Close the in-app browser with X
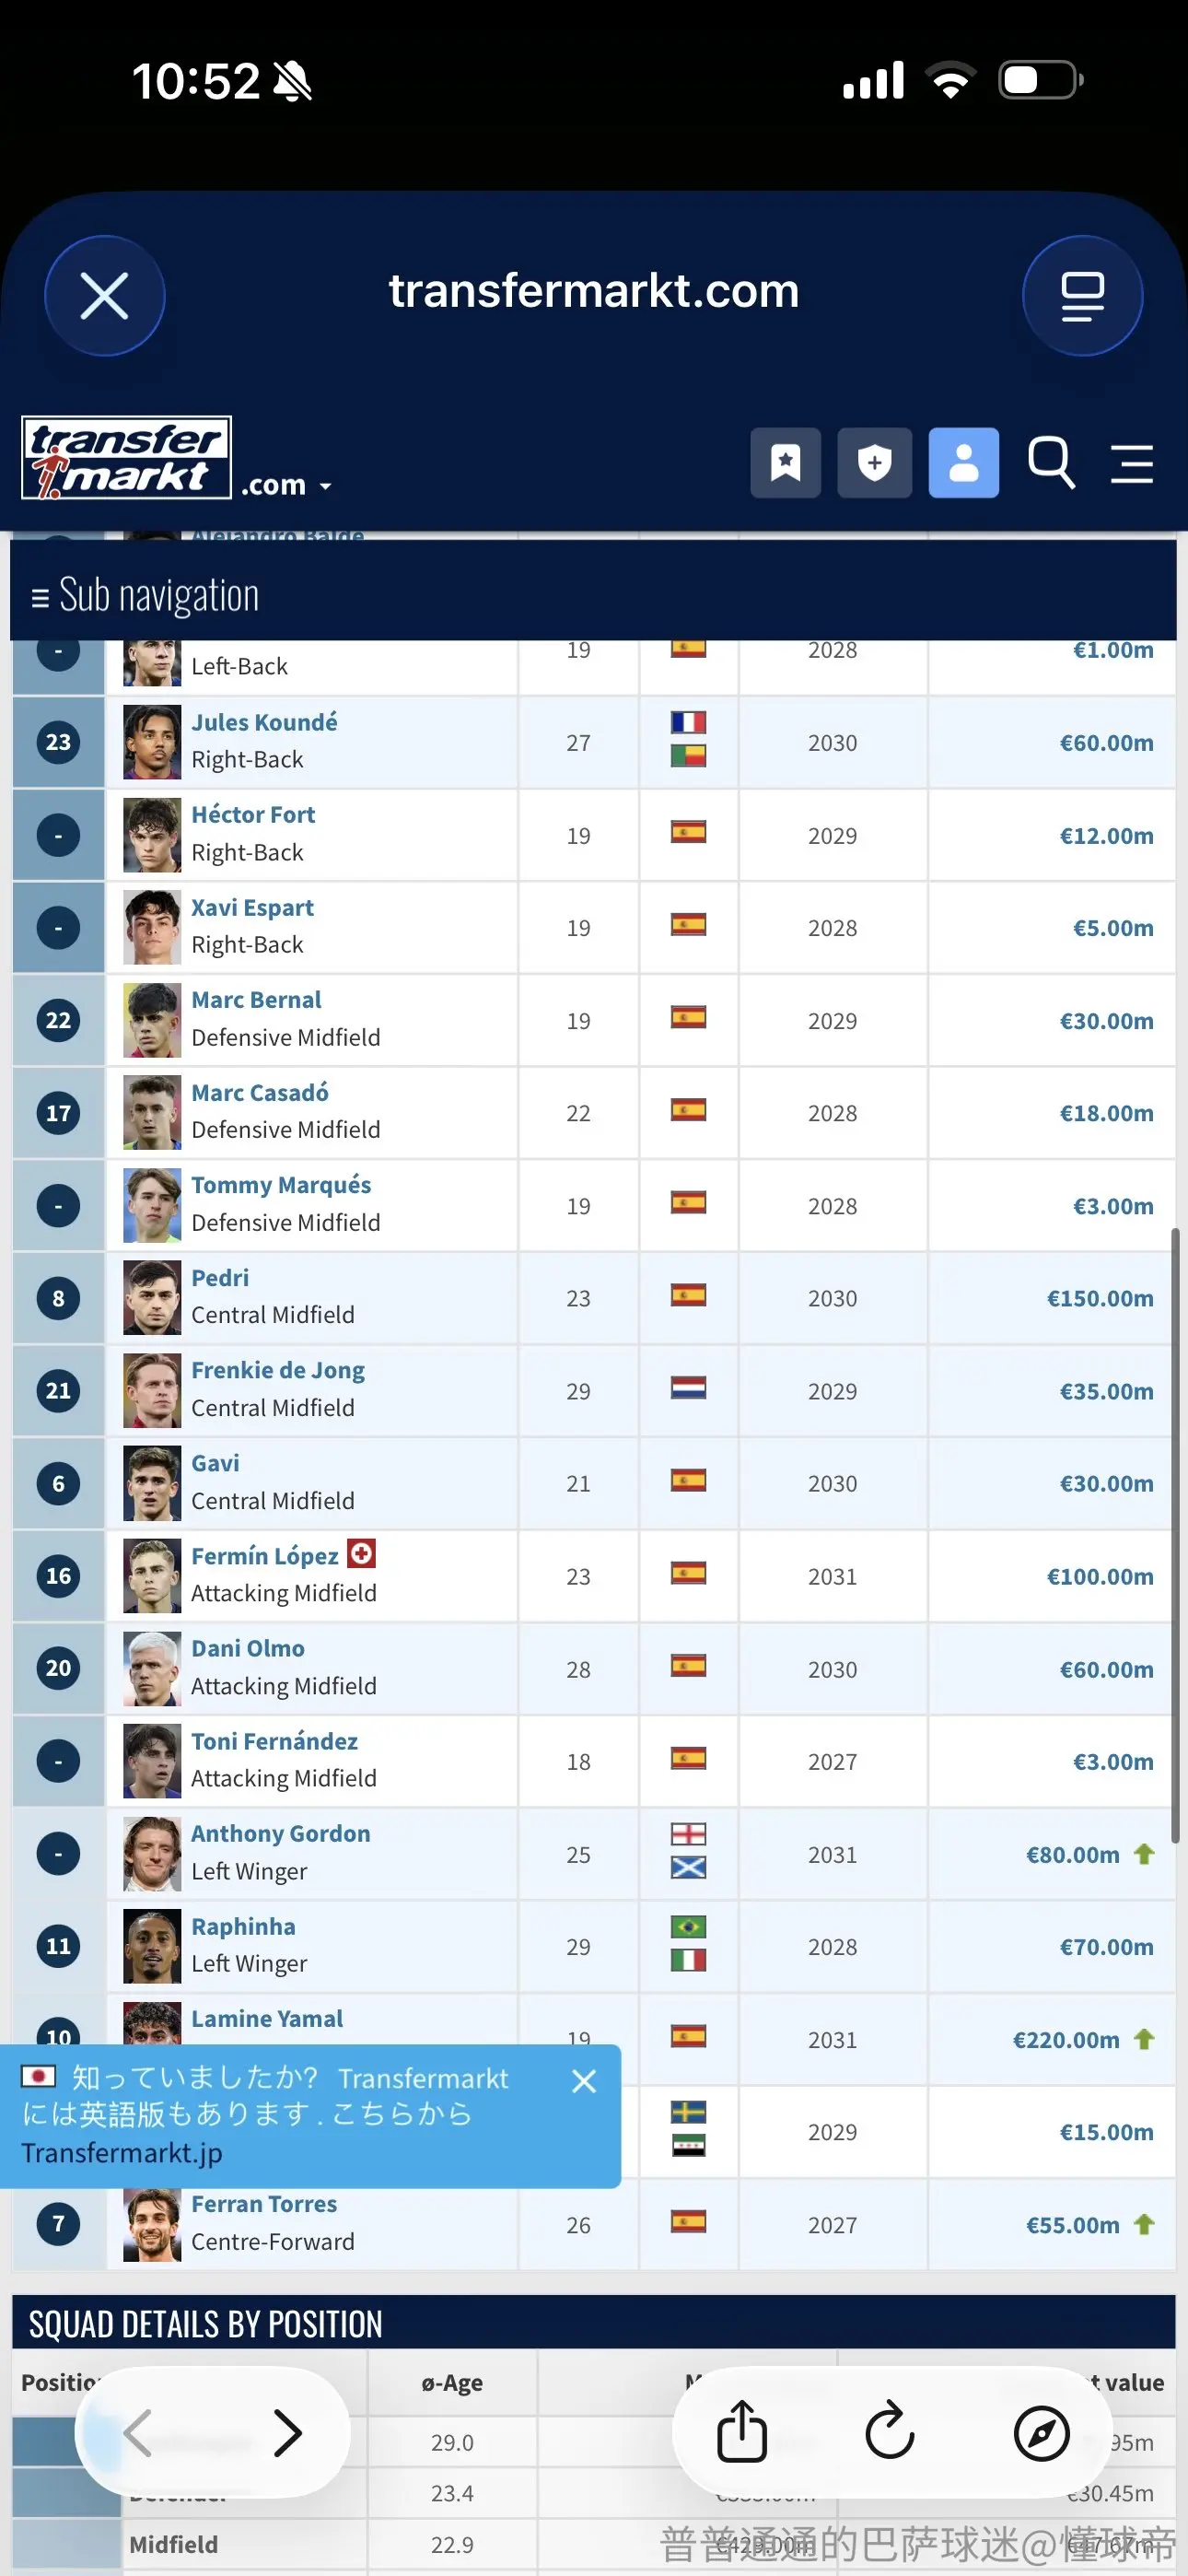1188x2576 pixels. point(104,296)
